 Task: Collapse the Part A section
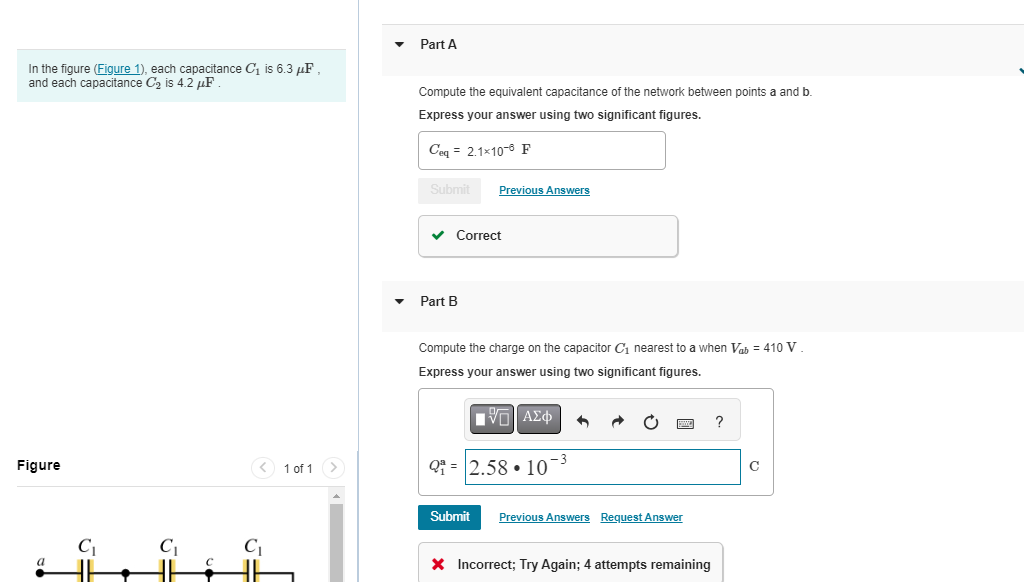(x=398, y=44)
